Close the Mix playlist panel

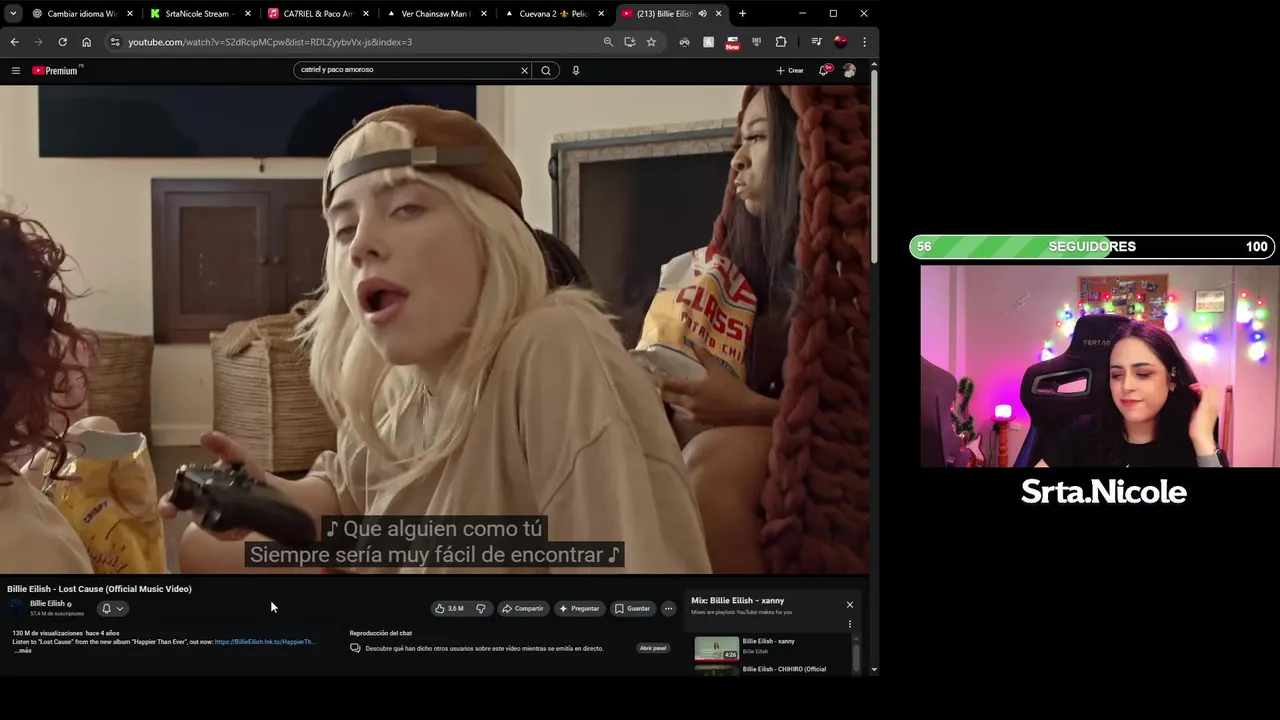(850, 604)
